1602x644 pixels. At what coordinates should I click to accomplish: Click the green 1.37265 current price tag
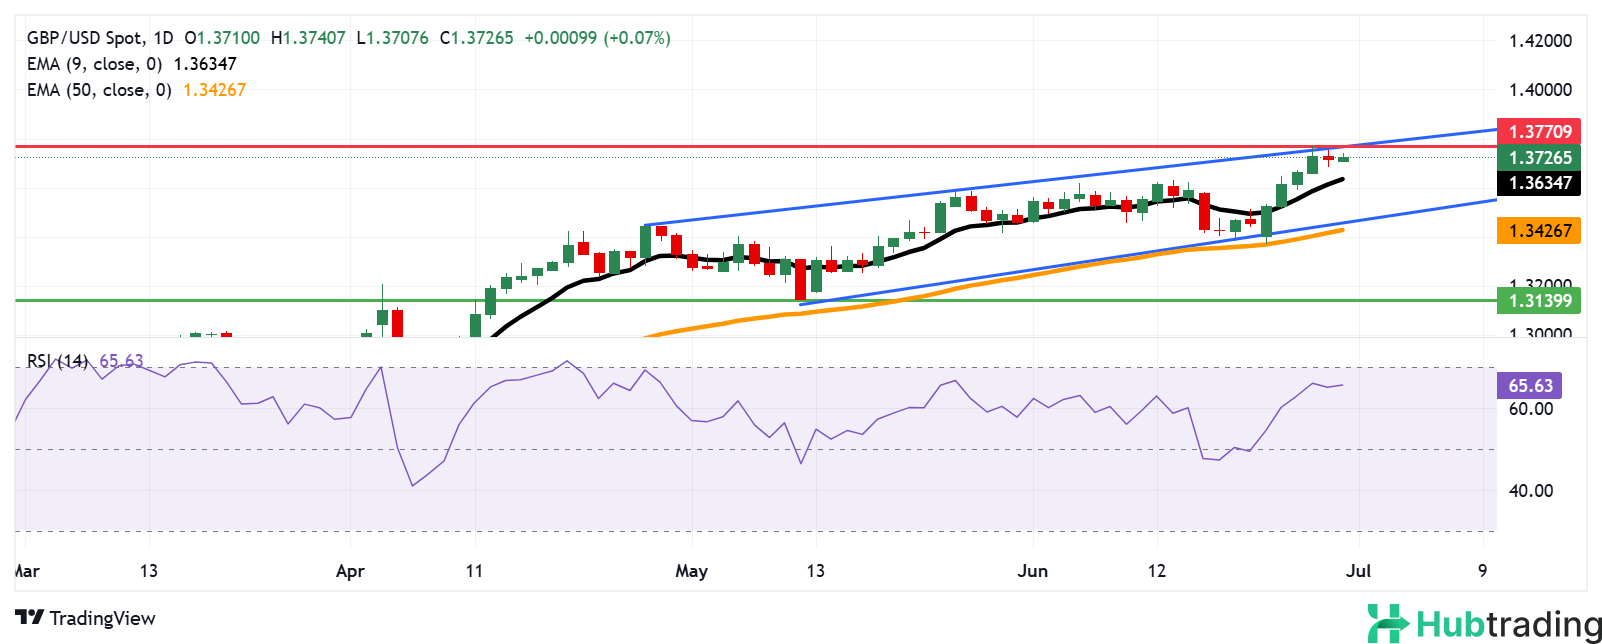pyautogui.click(x=1539, y=157)
